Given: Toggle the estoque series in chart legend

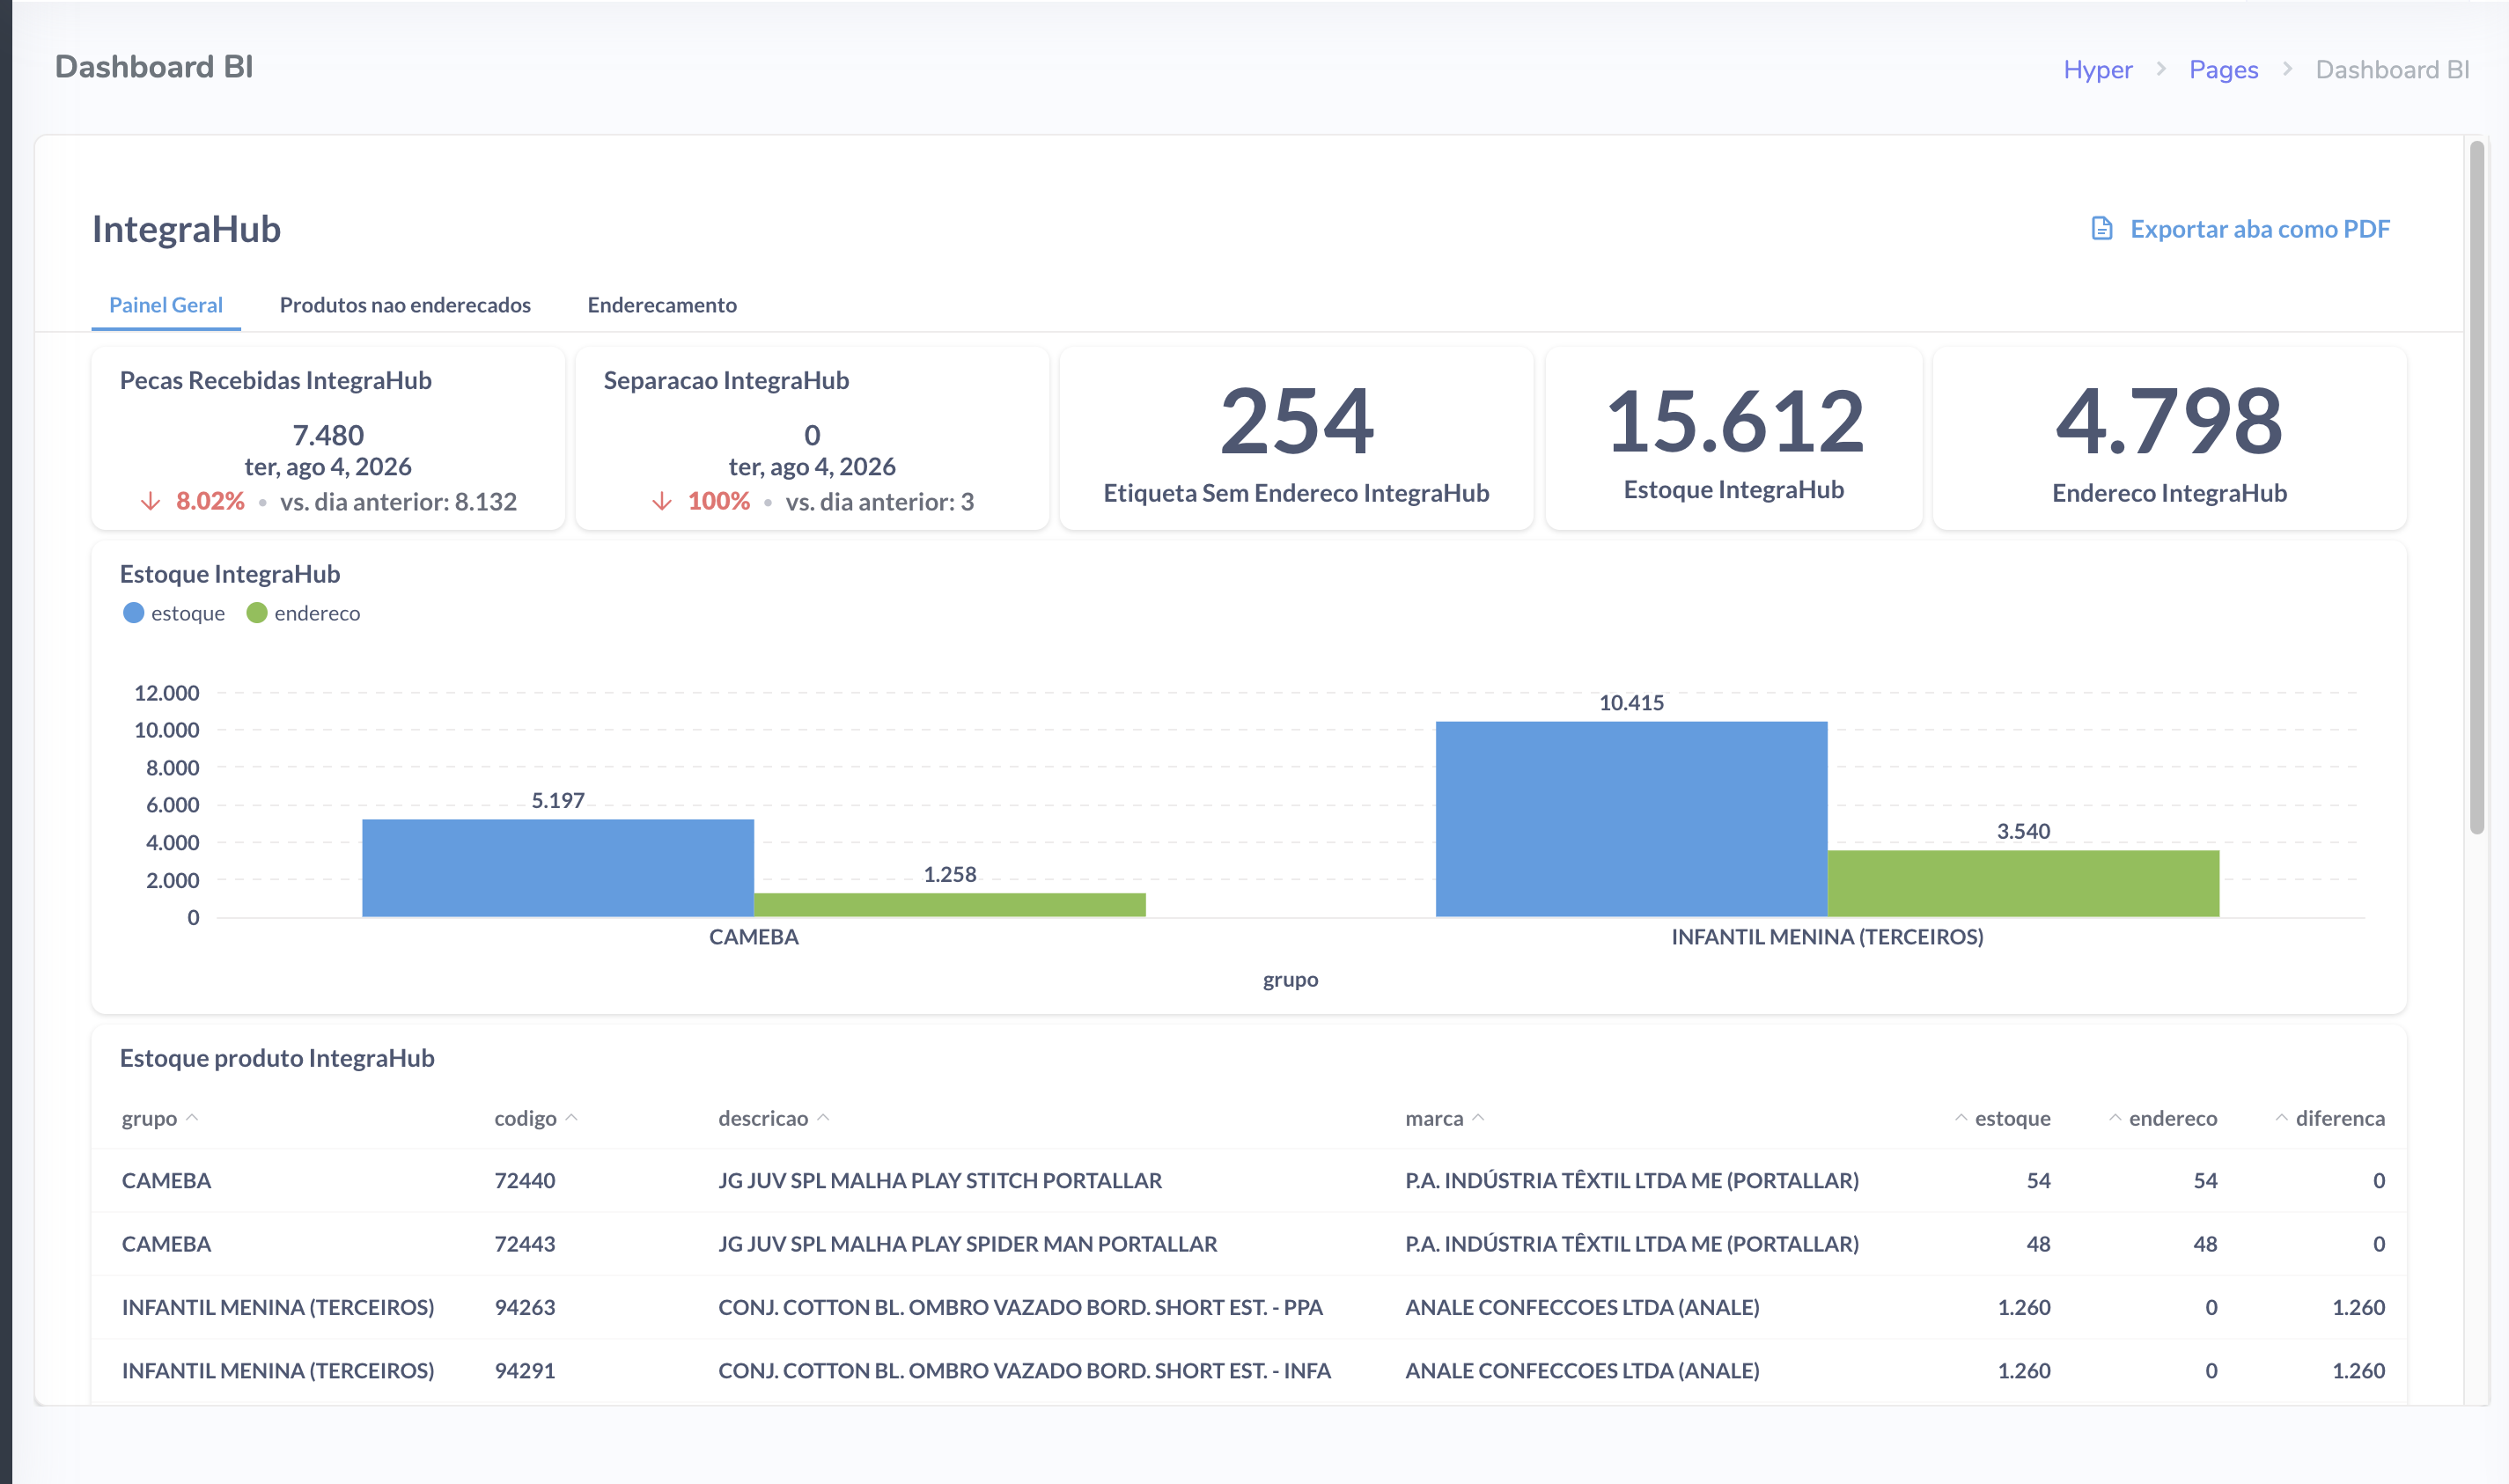Looking at the screenshot, I should click(x=174, y=613).
